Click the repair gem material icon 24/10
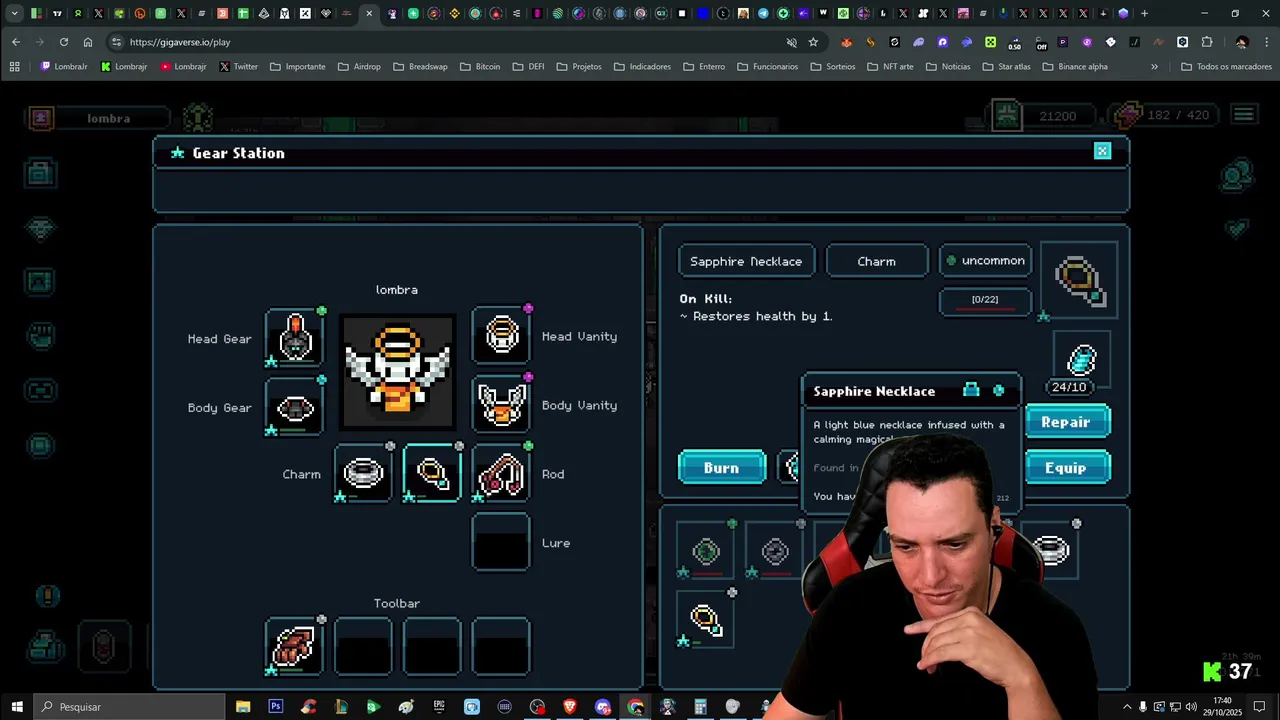Image resolution: width=1280 pixels, height=720 pixels. click(1082, 361)
